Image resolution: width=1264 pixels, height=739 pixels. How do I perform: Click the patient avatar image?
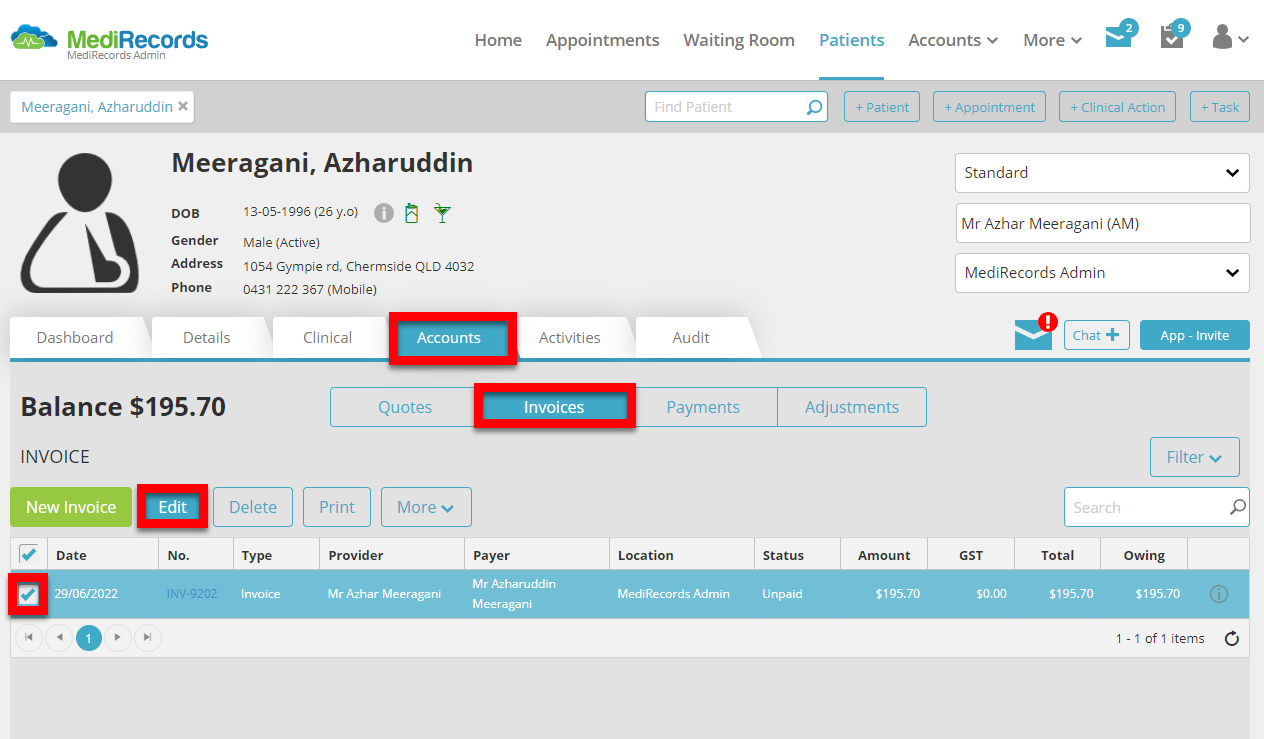(80, 222)
